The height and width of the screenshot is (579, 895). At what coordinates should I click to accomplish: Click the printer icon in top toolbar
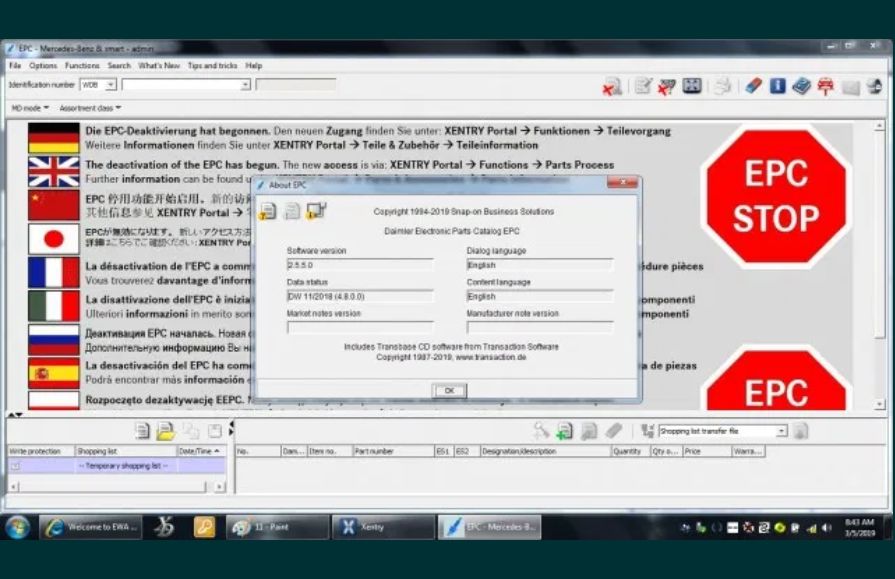pos(723,86)
